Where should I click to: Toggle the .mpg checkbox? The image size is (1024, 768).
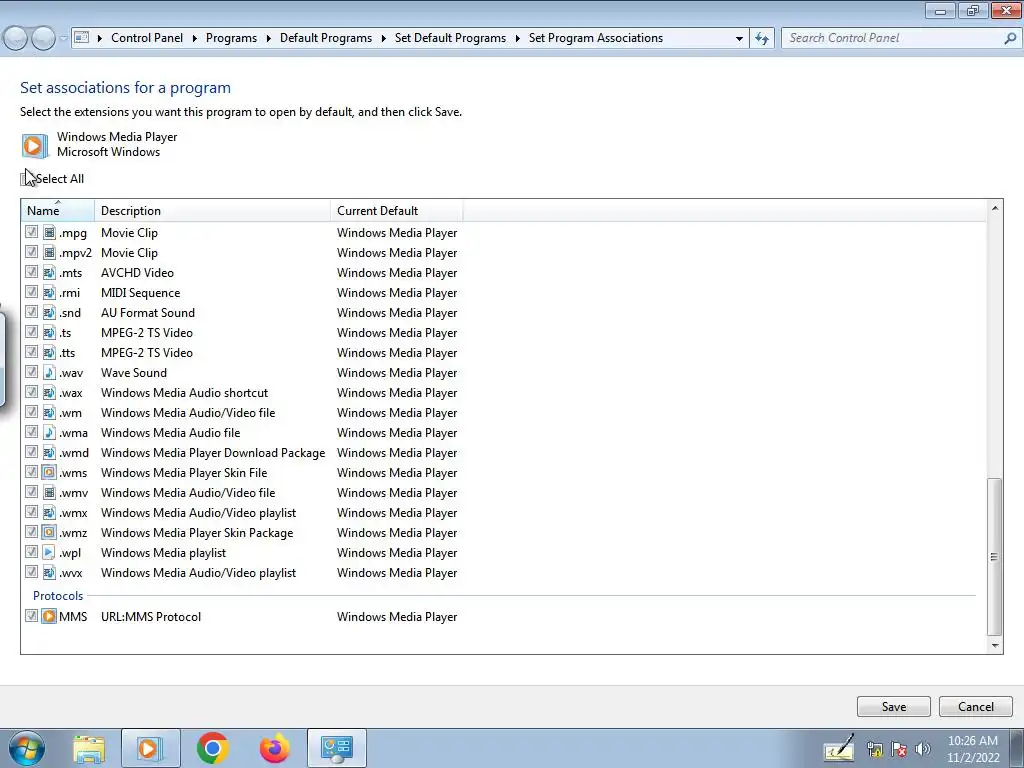point(31,232)
